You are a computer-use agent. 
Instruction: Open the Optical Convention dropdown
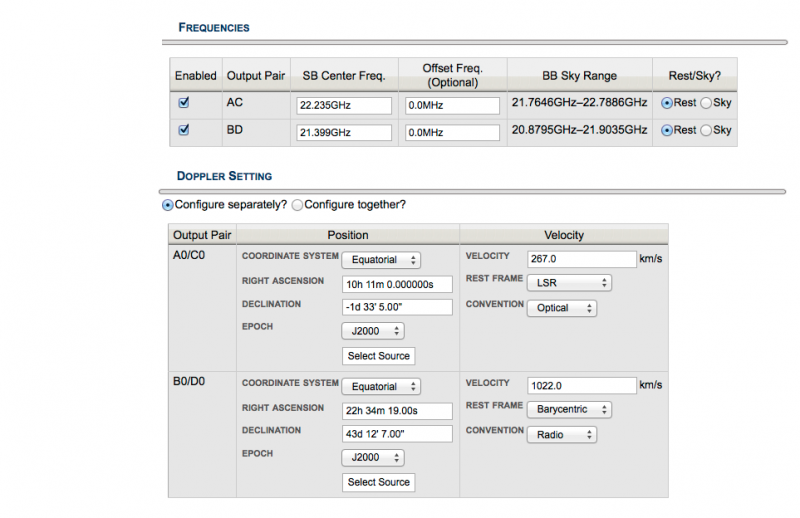click(x=562, y=308)
